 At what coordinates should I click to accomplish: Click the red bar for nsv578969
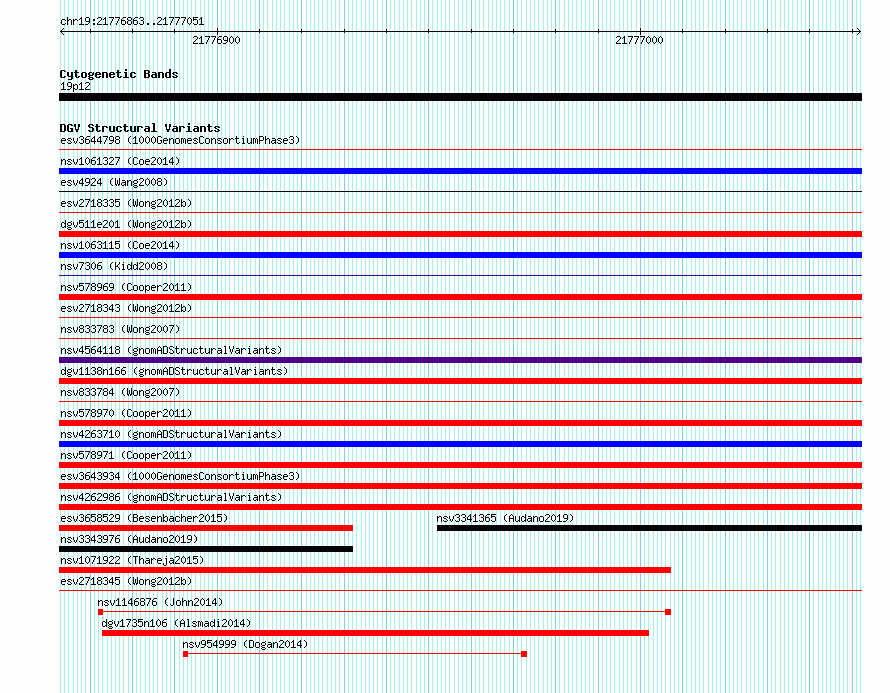pos(460,297)
